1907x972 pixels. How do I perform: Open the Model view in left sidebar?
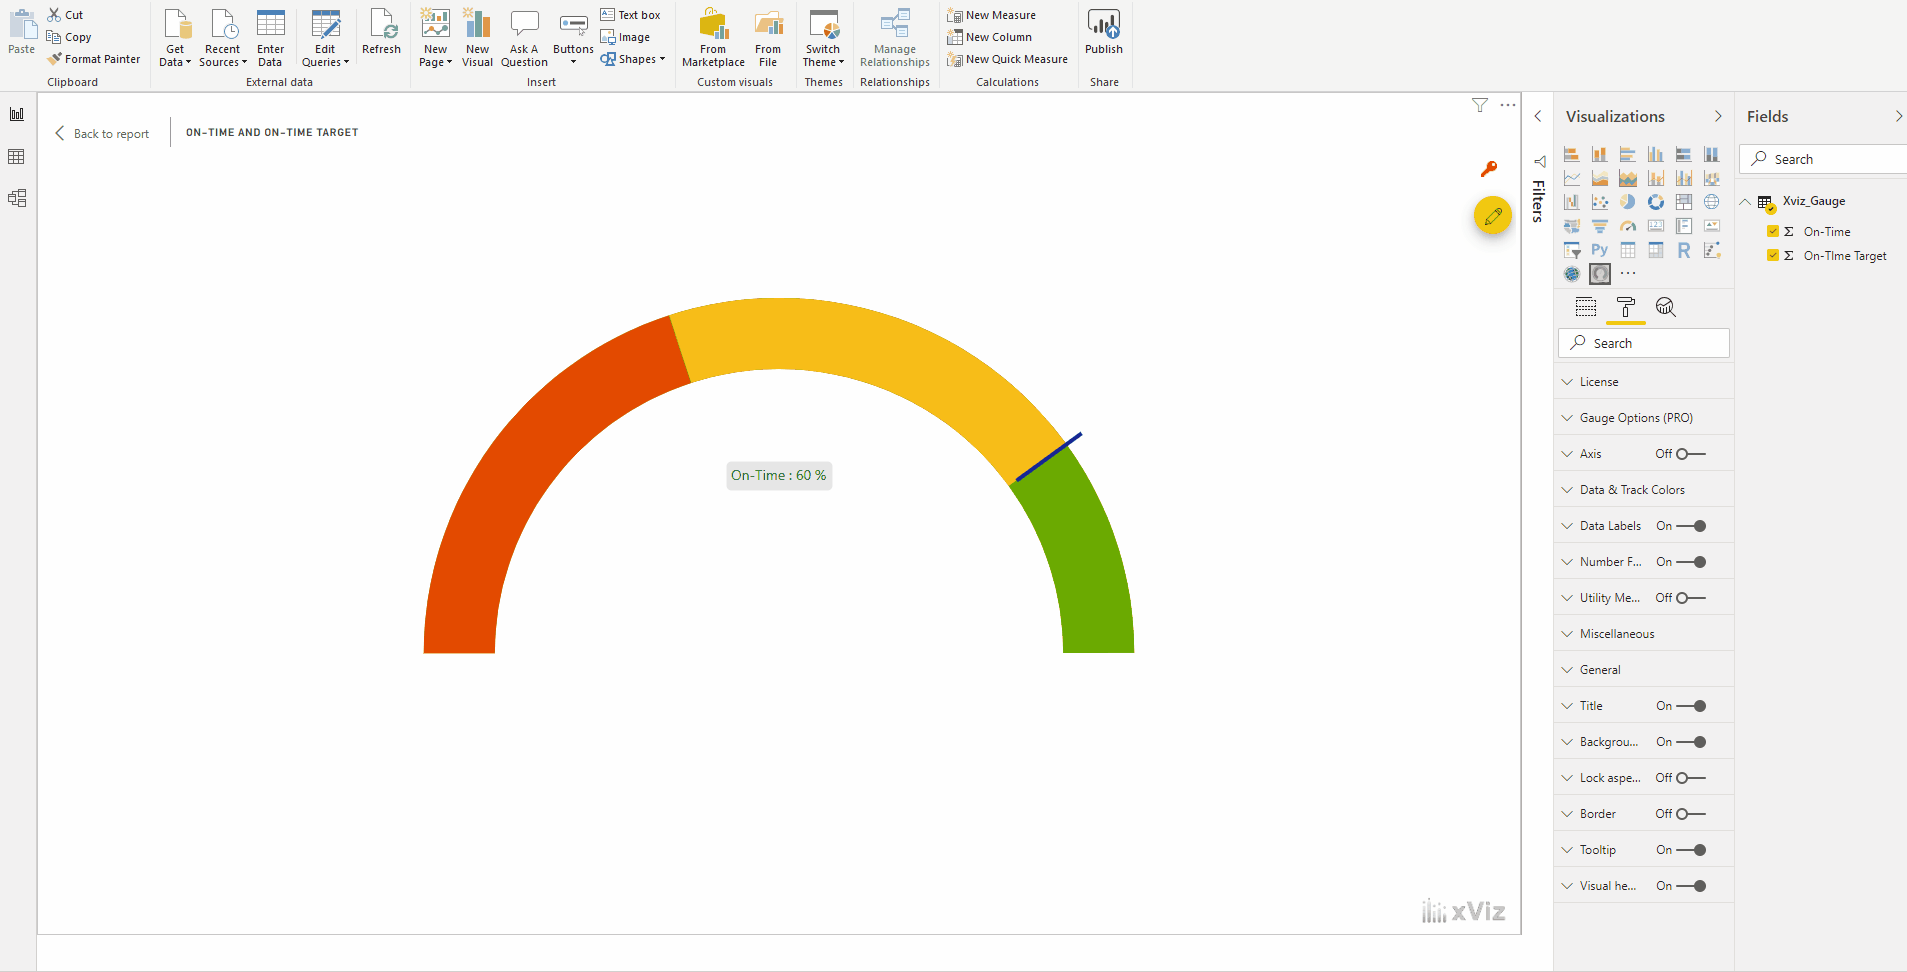pos(18,198)
